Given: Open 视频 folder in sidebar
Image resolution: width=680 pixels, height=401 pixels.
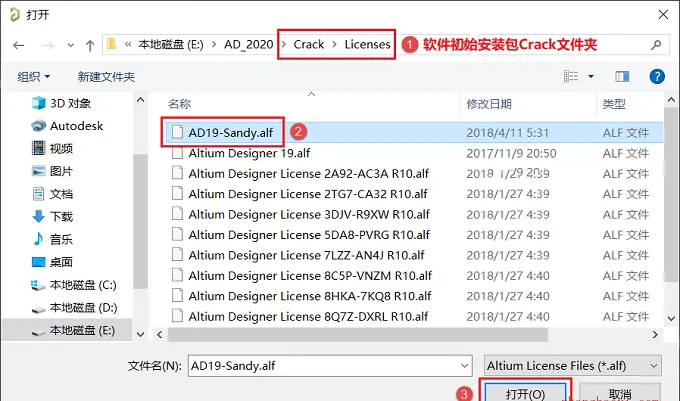Looking at the screenshot, I should pos(52,148).
